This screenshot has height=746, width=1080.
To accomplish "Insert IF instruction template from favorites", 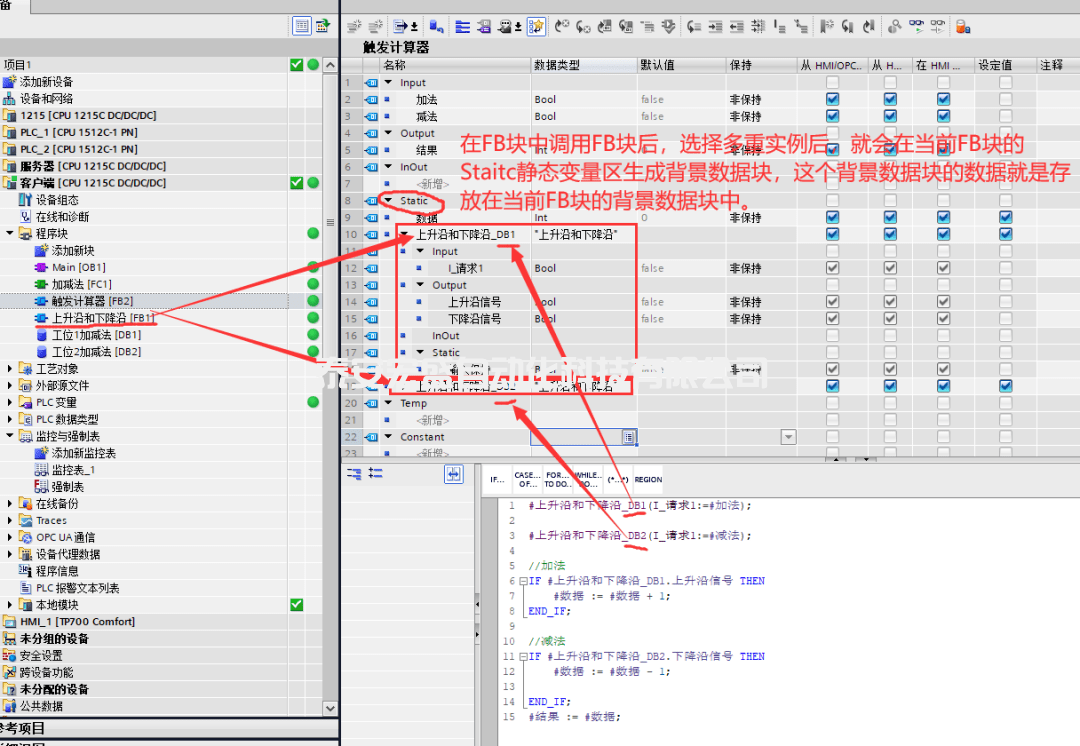I will pyautogui.click(x=496, y=479).
